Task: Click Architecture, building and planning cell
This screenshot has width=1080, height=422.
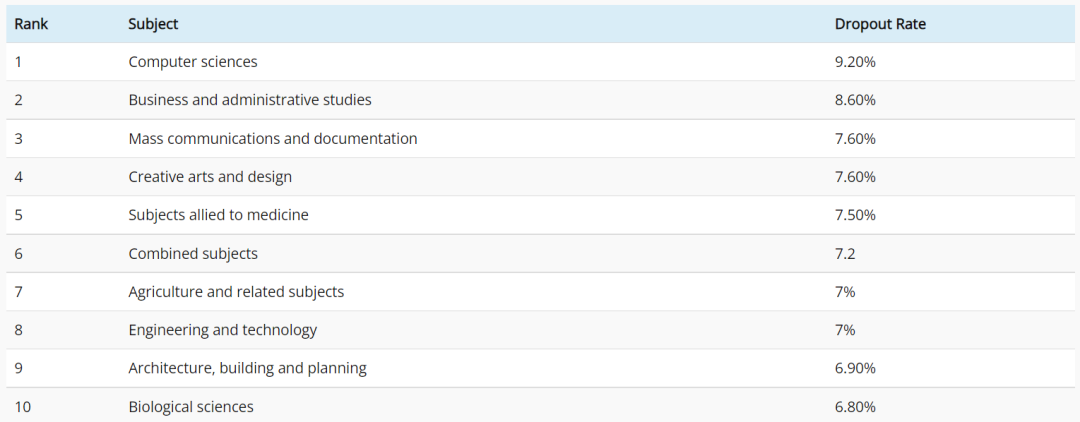Action: click(x=247, y=368)
